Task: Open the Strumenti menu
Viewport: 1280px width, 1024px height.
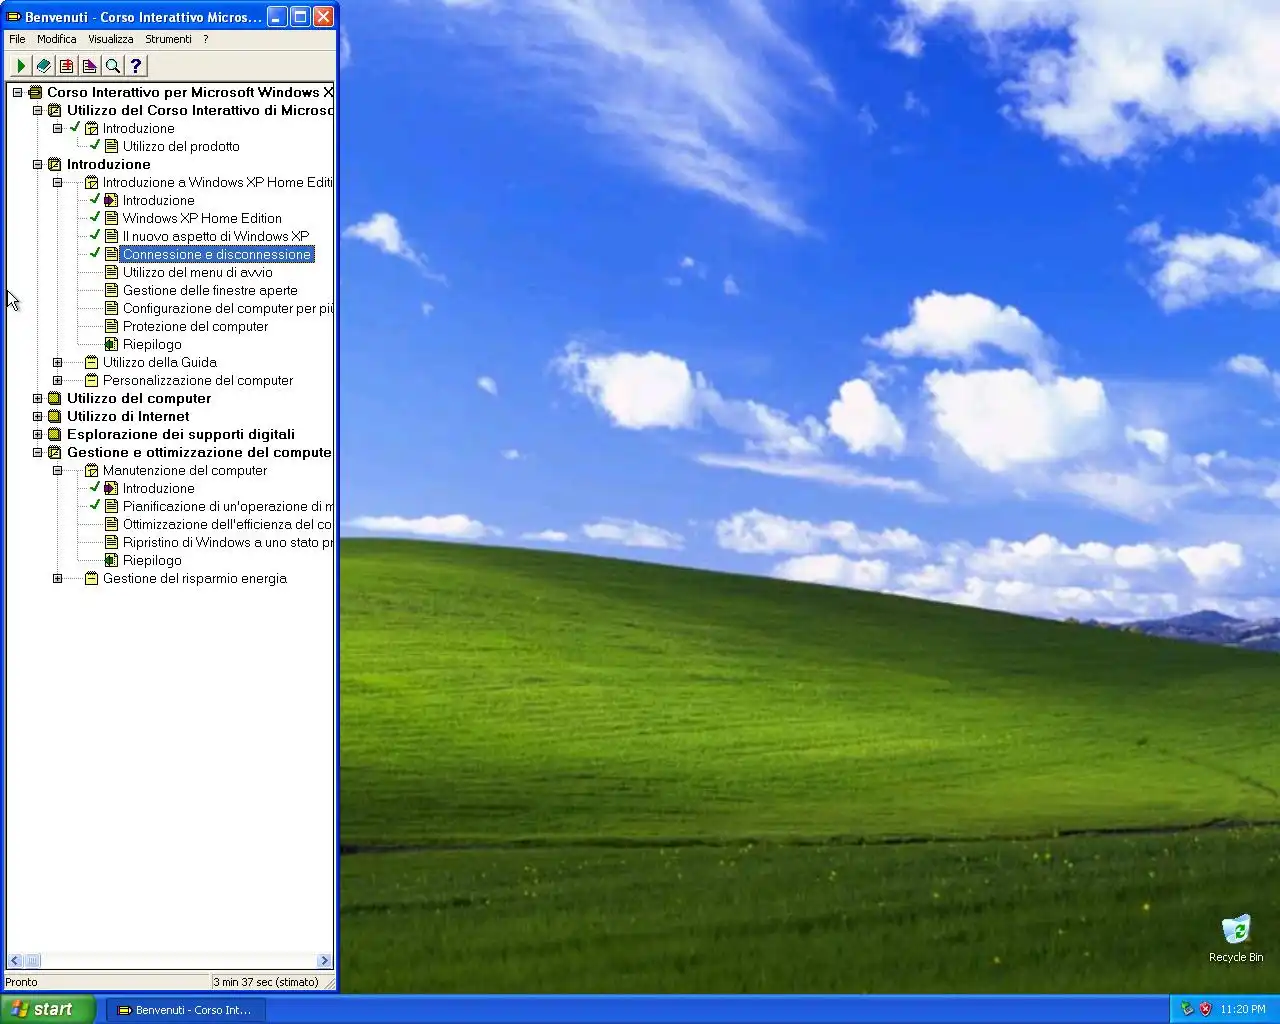Action: (168, 39)
